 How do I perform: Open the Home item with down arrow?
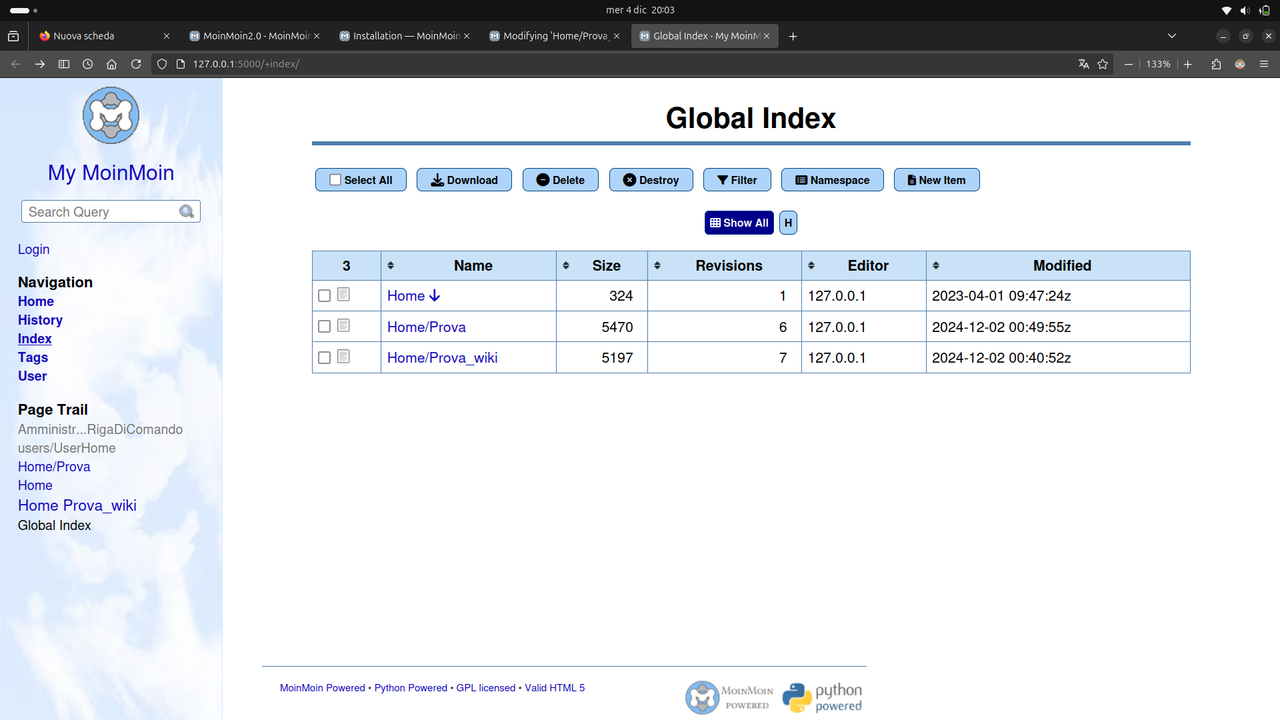pos(414,296)
